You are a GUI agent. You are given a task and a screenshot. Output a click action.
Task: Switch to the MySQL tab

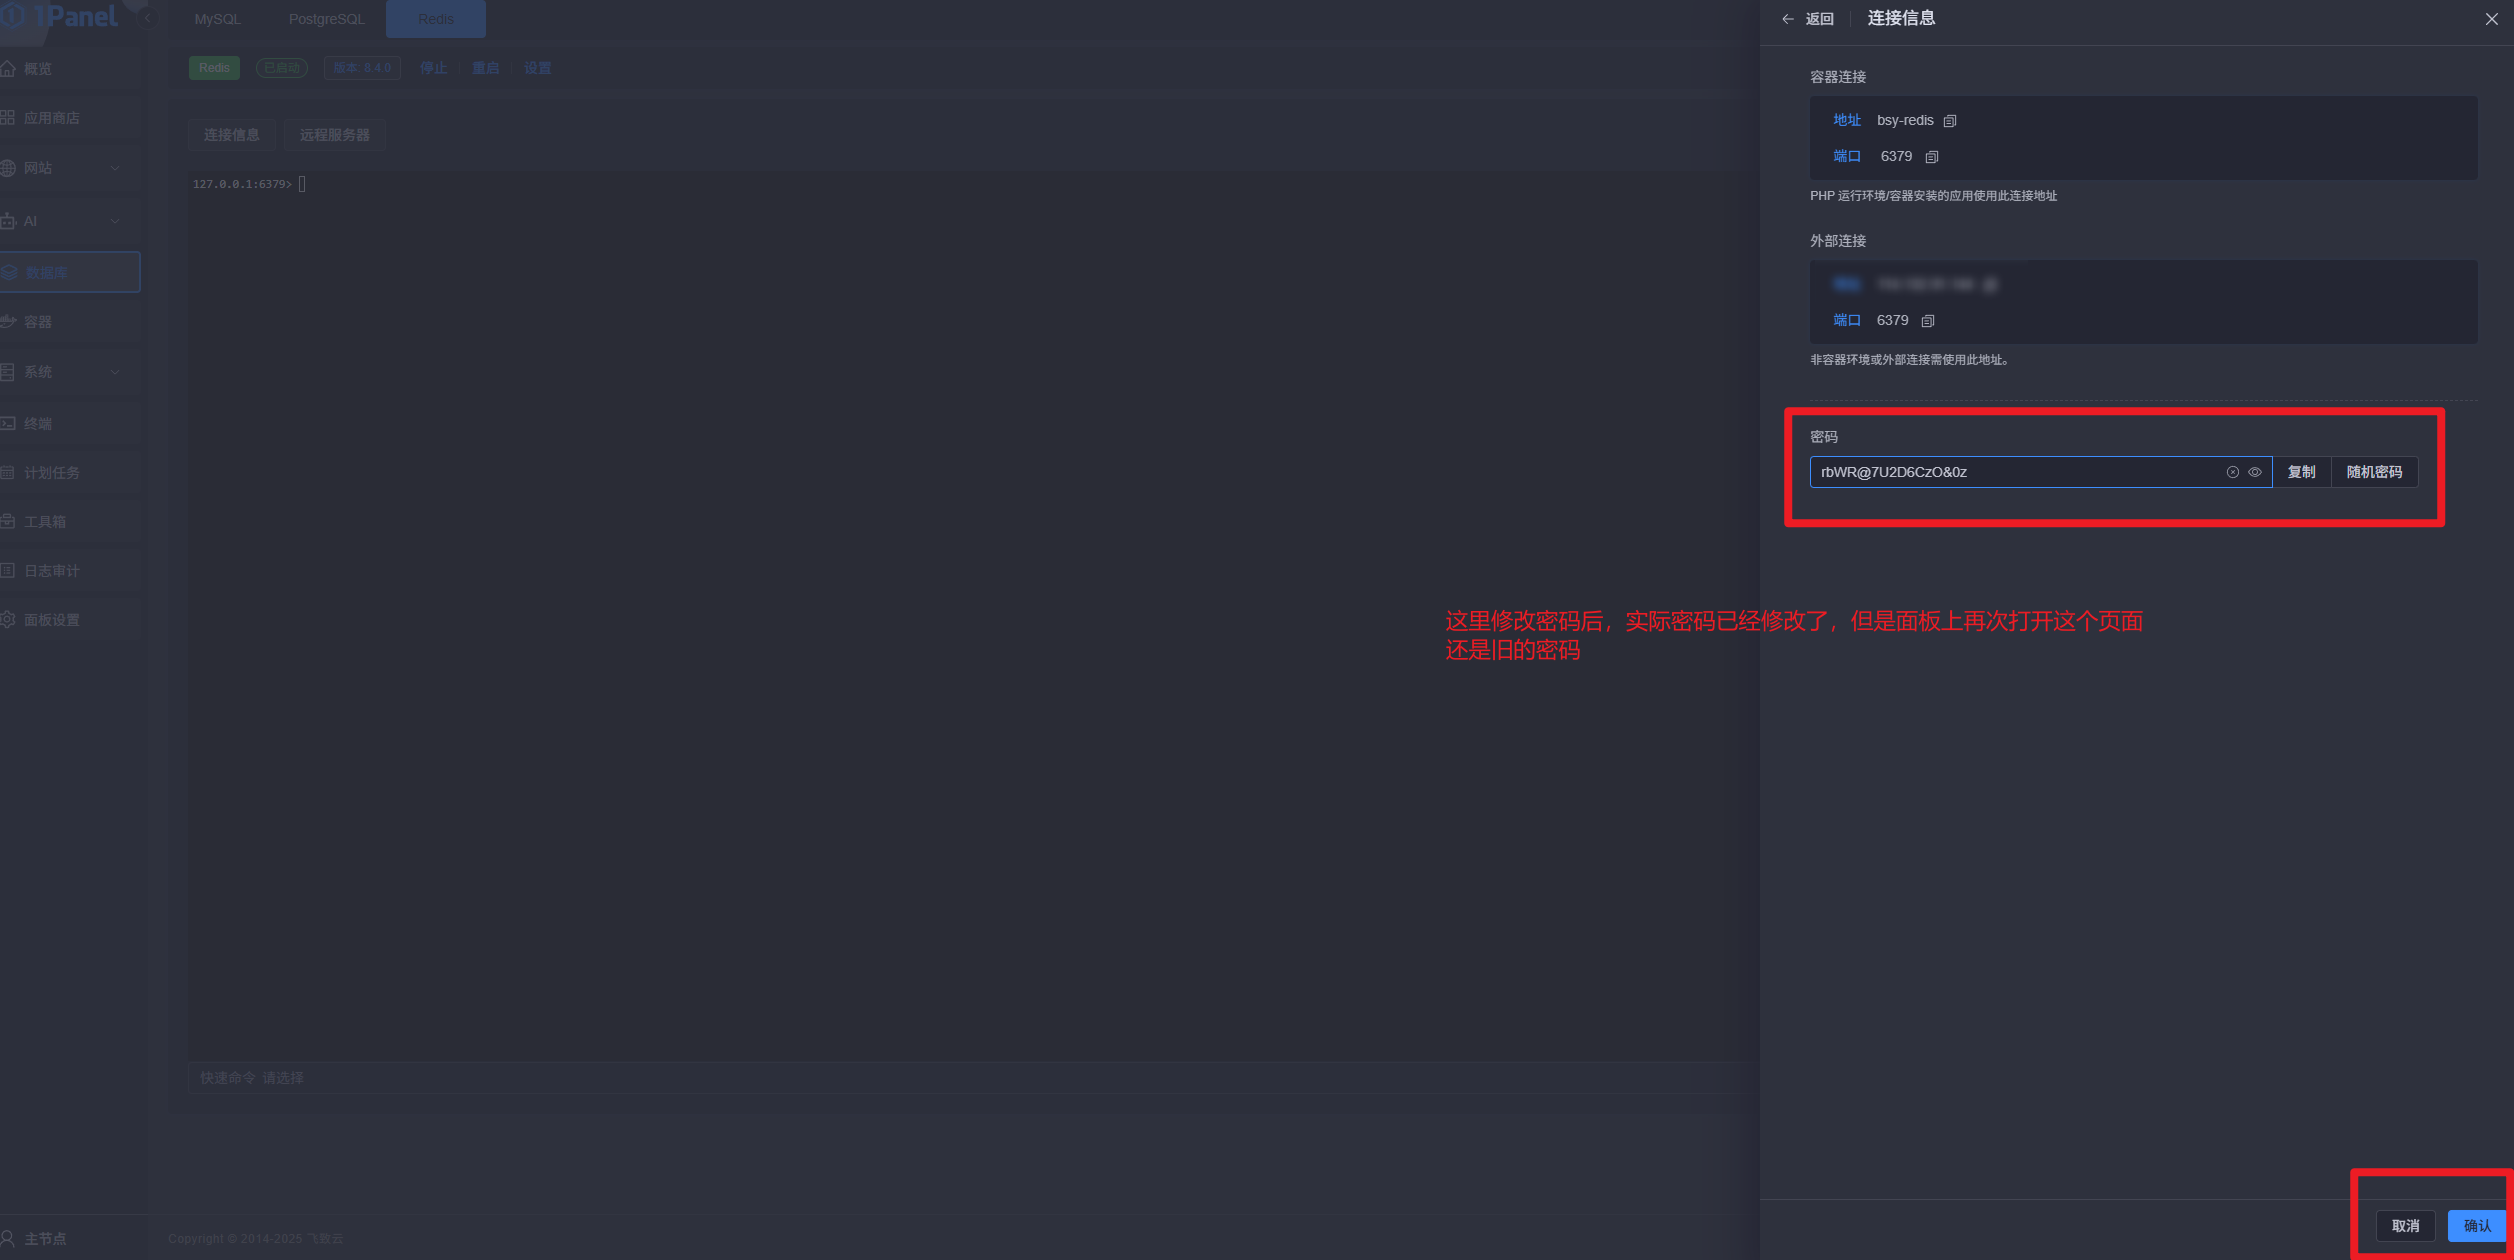pos(217,19)
